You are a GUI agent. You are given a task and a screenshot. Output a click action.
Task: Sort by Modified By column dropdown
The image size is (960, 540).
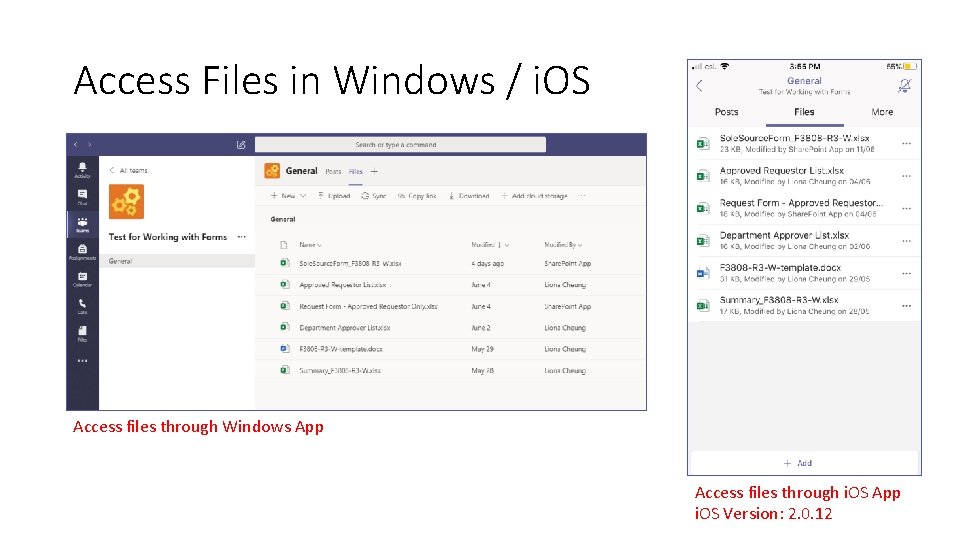pos(563,245)
